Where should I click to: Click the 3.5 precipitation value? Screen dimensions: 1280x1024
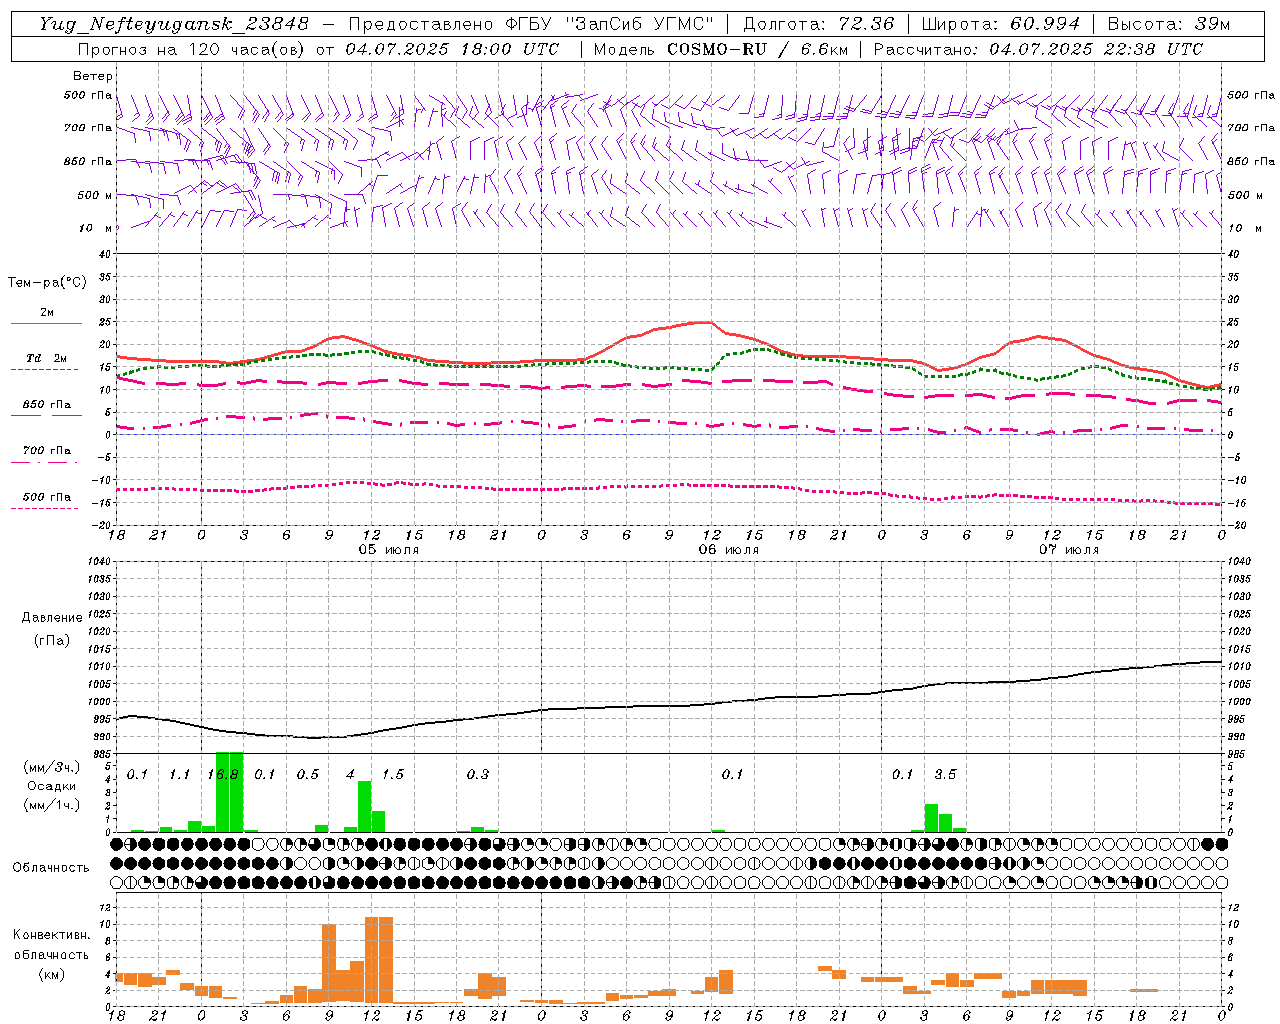(945, 774)
